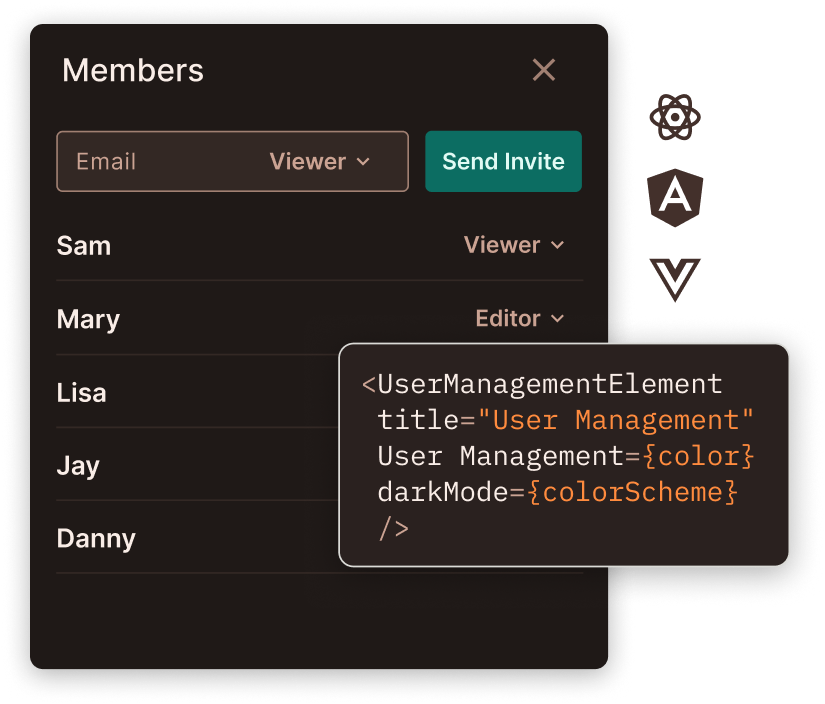The image size is (825, 704).
Task: Click the Members dialog title
Action: 133,71
